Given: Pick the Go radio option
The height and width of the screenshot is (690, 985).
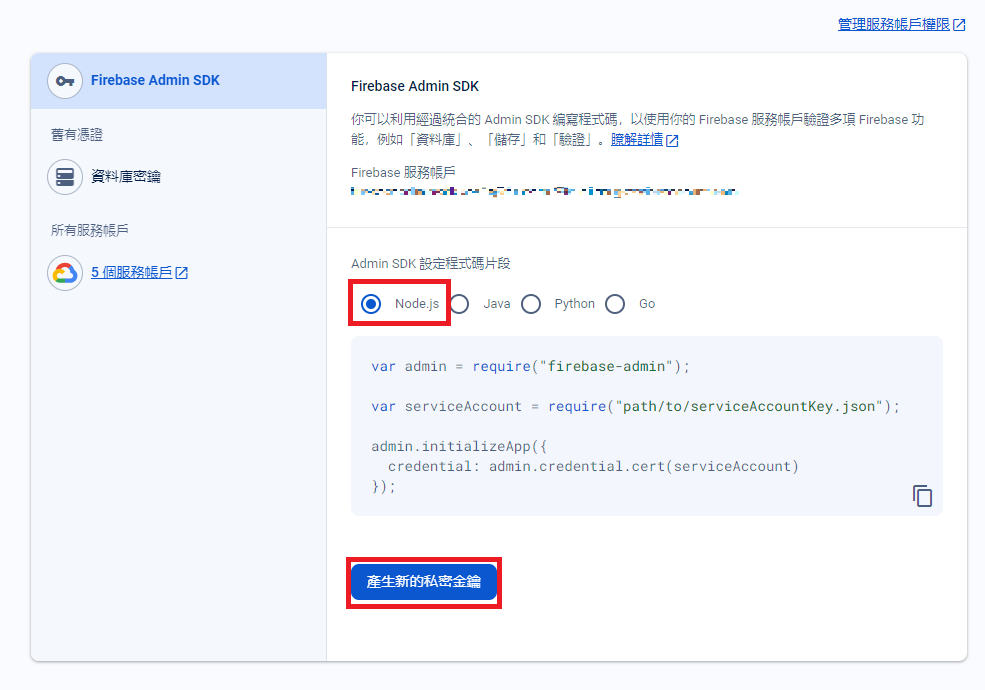Looking at the screenshot, I should [x=615, y=304].
